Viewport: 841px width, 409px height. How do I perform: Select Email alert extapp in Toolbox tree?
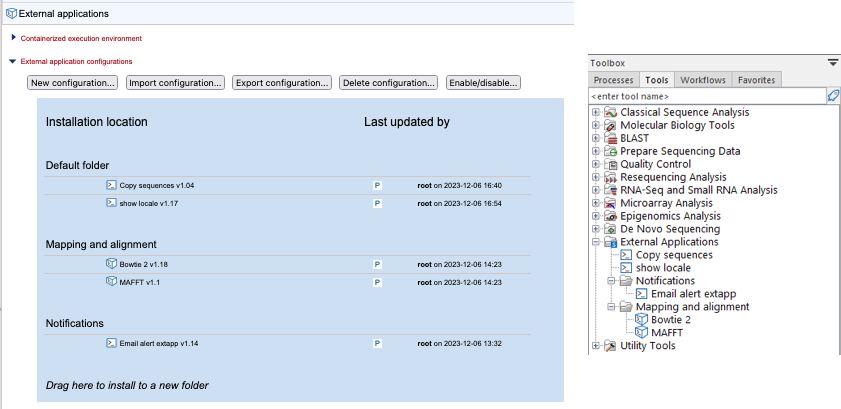[694, 294]
